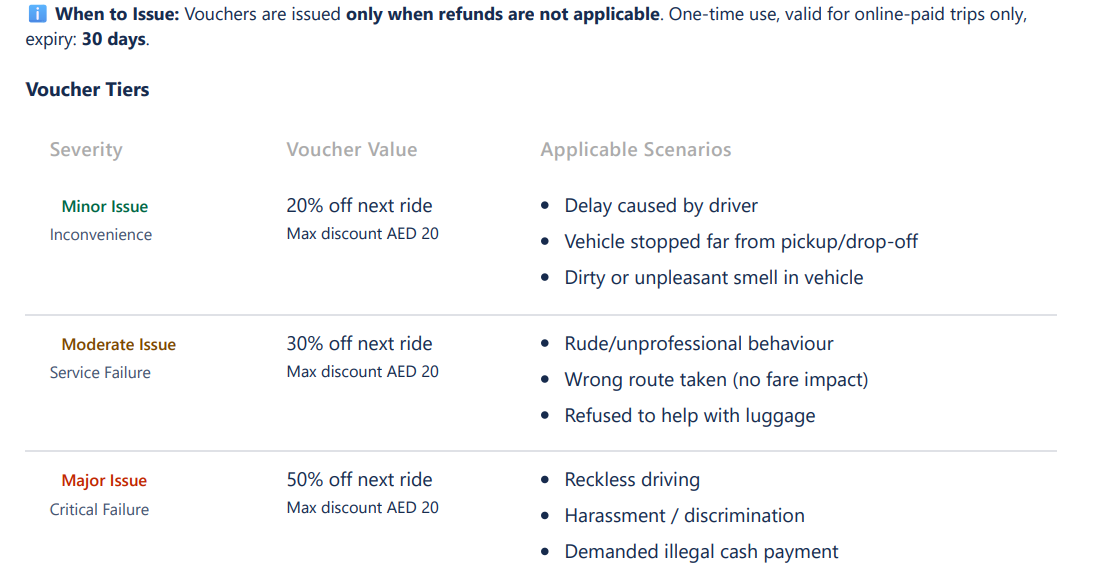Click the blue info icon
Image resolution: width=1099 pixels, height=586 pixels.
tap(37, 15)
